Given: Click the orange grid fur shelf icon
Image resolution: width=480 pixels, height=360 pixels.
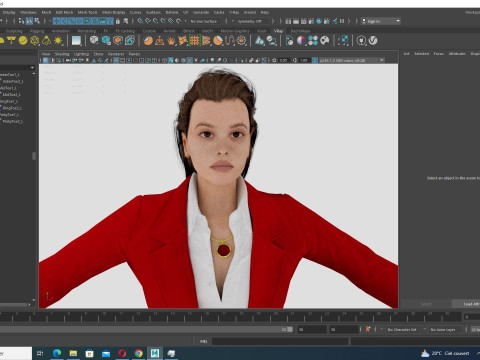Looking at the screenshot, I should click(194, 41).
